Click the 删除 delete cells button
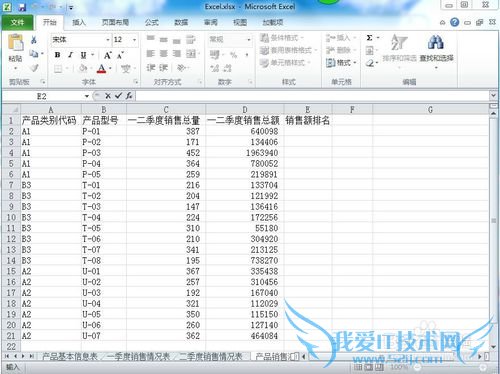 [341, 50]
